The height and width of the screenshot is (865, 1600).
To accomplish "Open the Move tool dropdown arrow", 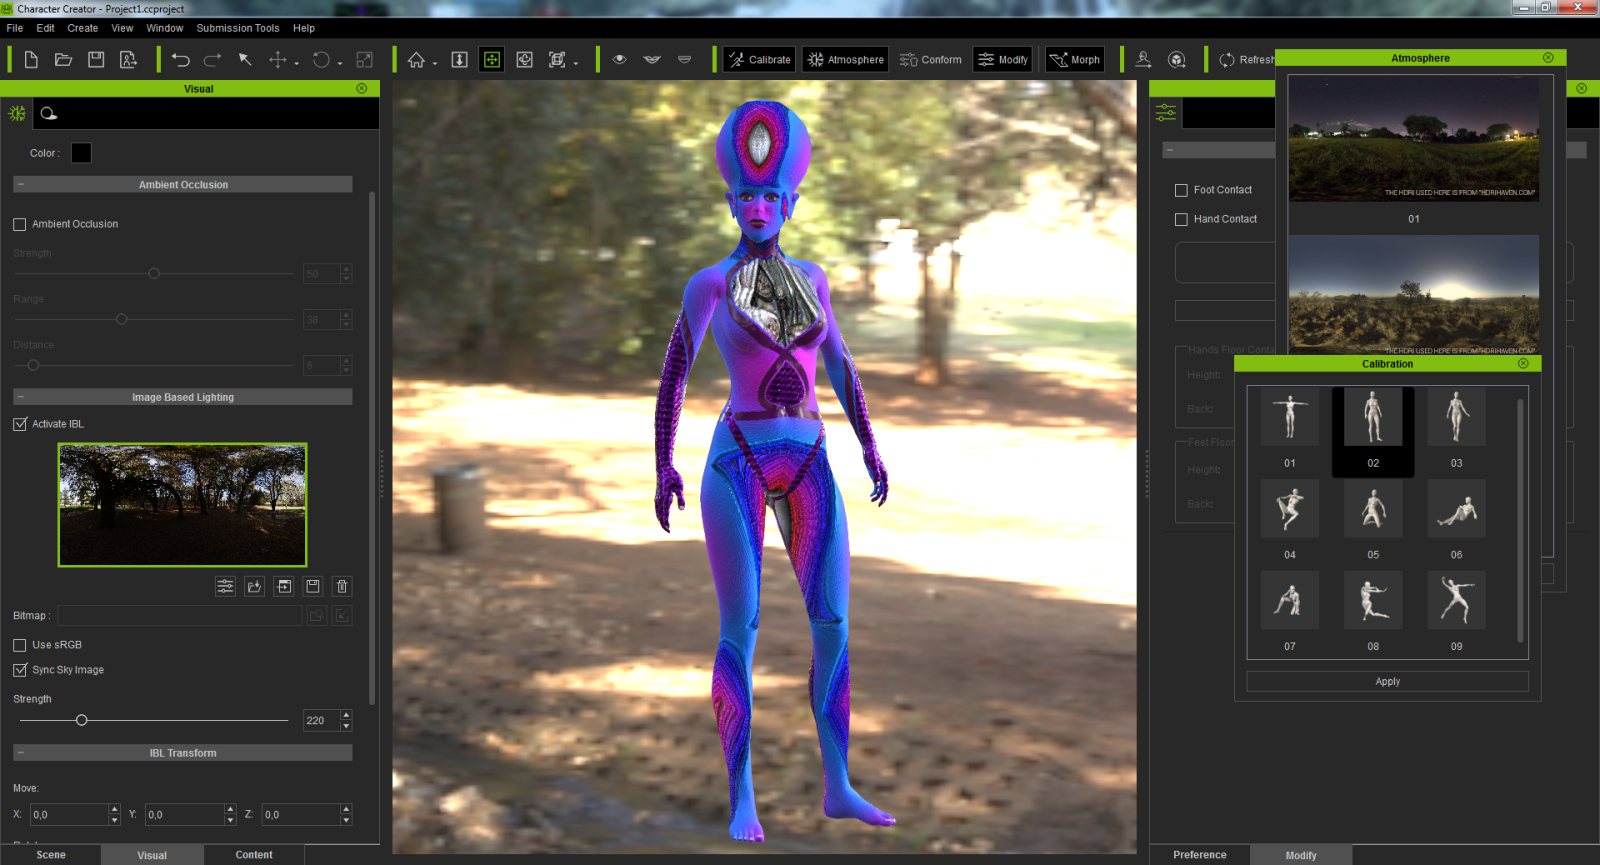I will 296,63.
